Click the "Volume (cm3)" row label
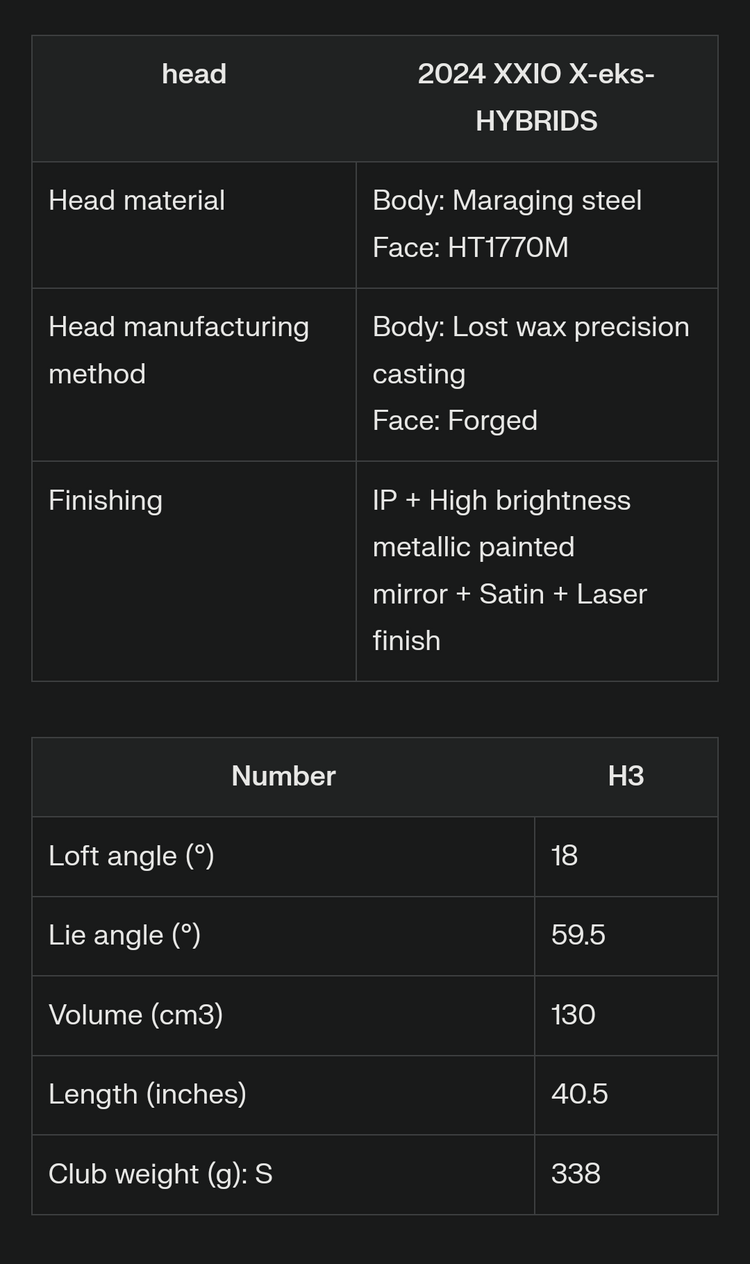Viewport: 750px width, 1264px height. [136, 1016]
